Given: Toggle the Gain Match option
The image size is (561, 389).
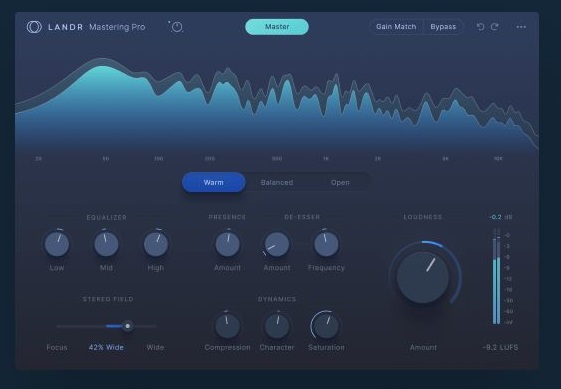Looking at the screenshot, I should [396, 27].
